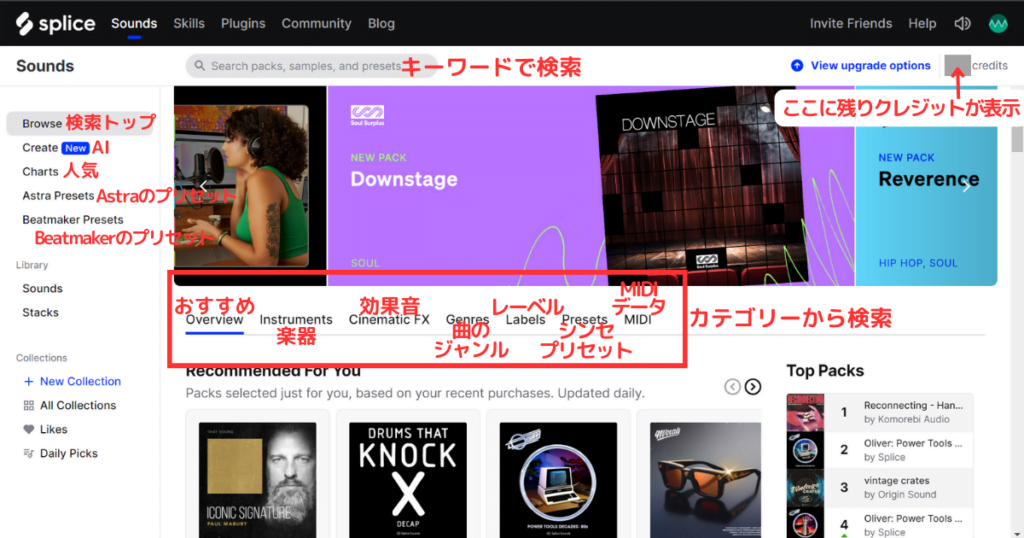
Task: Open Astra Presets in the sidebar
Action: click(x=58, y=196)
